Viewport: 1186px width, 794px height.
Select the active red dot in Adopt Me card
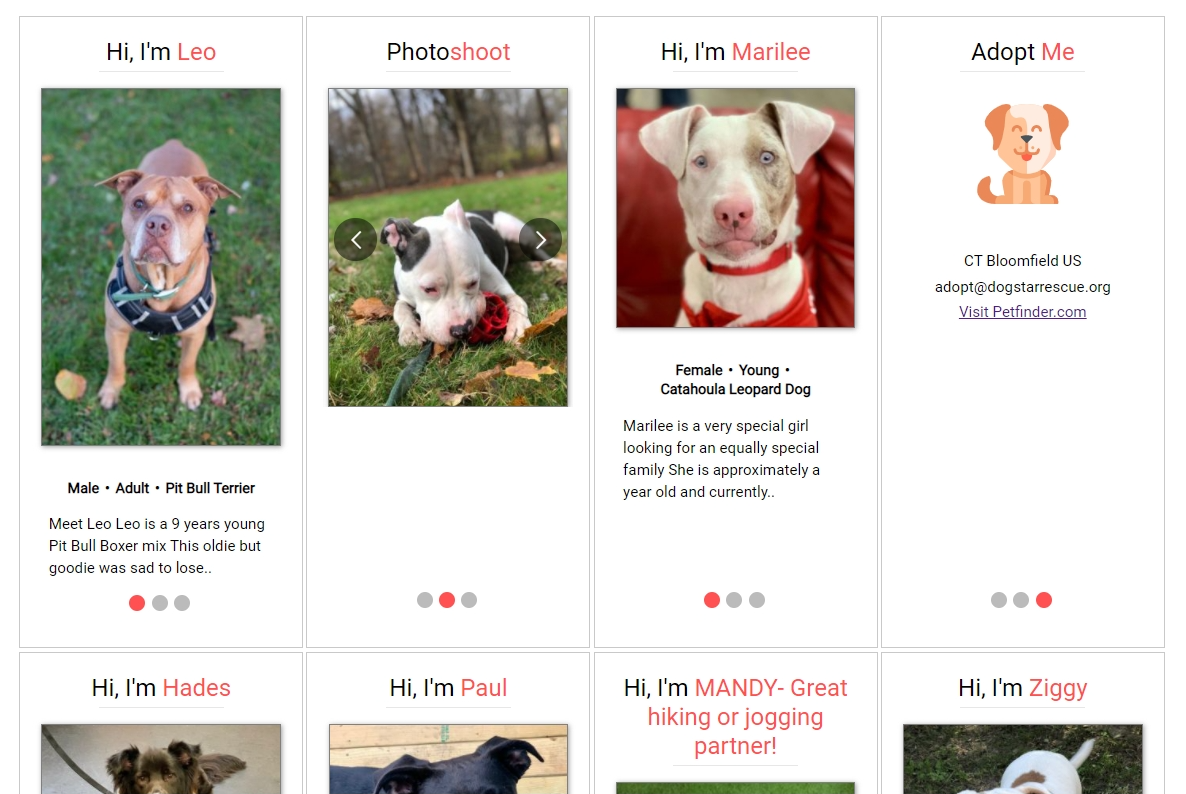tap(1044, 600)
